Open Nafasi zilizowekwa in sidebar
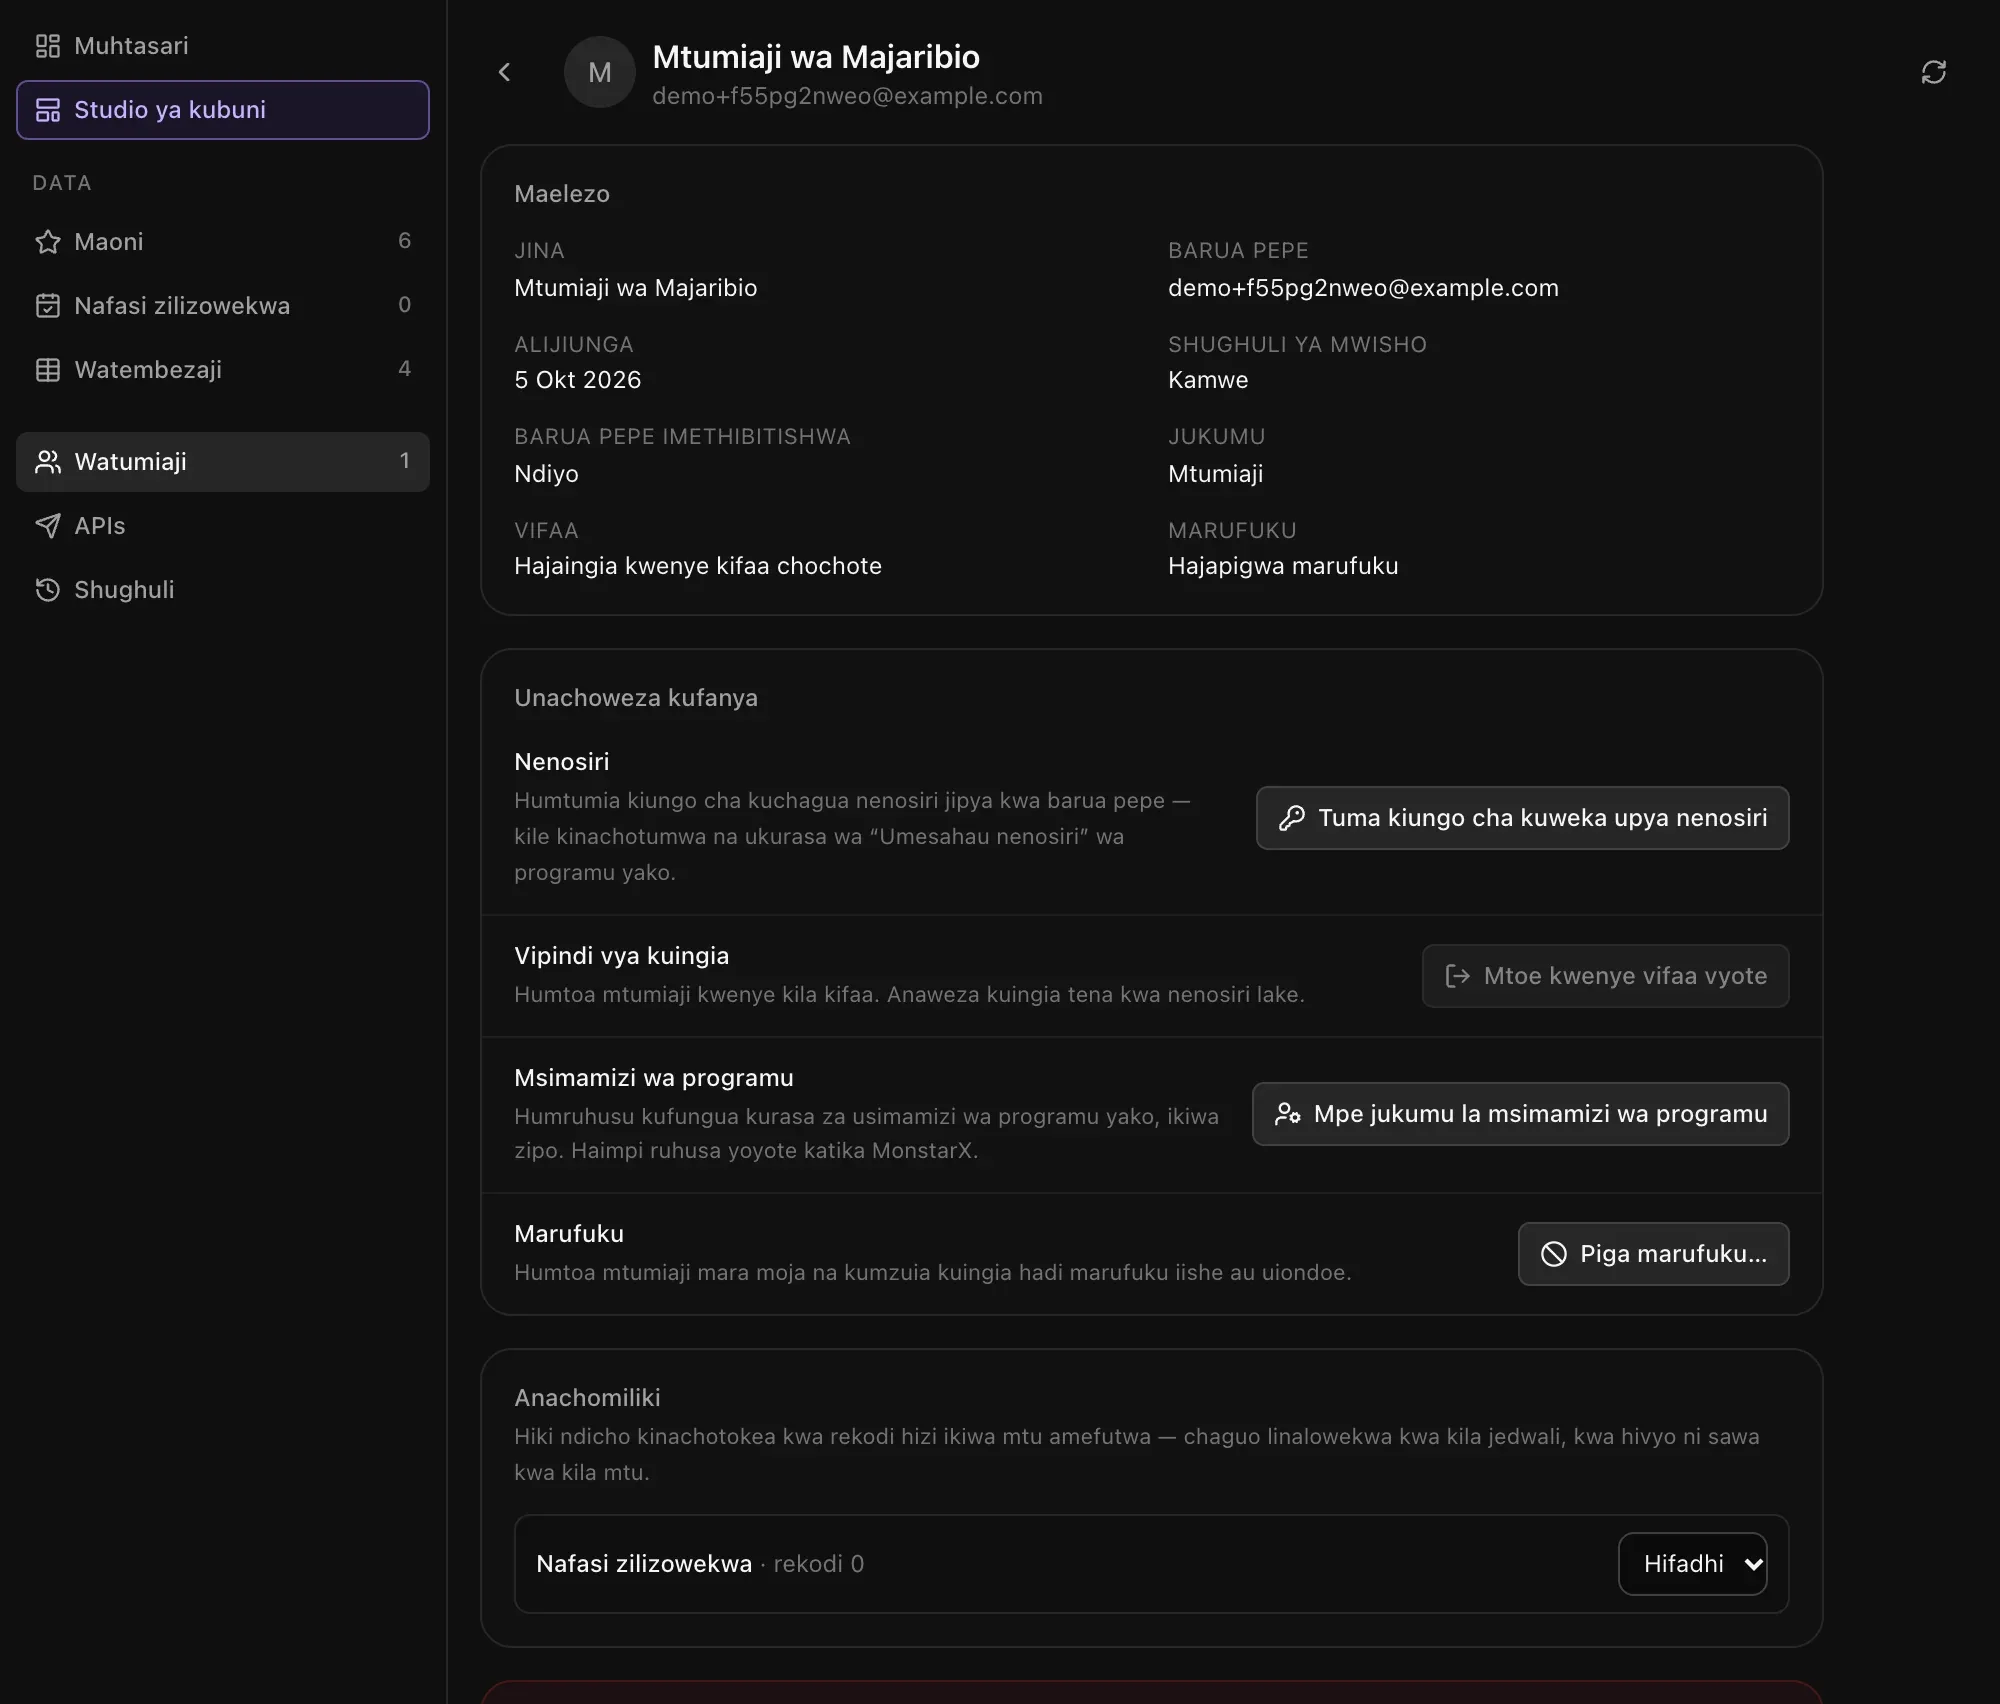2000x1704 pixels. (223, 306)
